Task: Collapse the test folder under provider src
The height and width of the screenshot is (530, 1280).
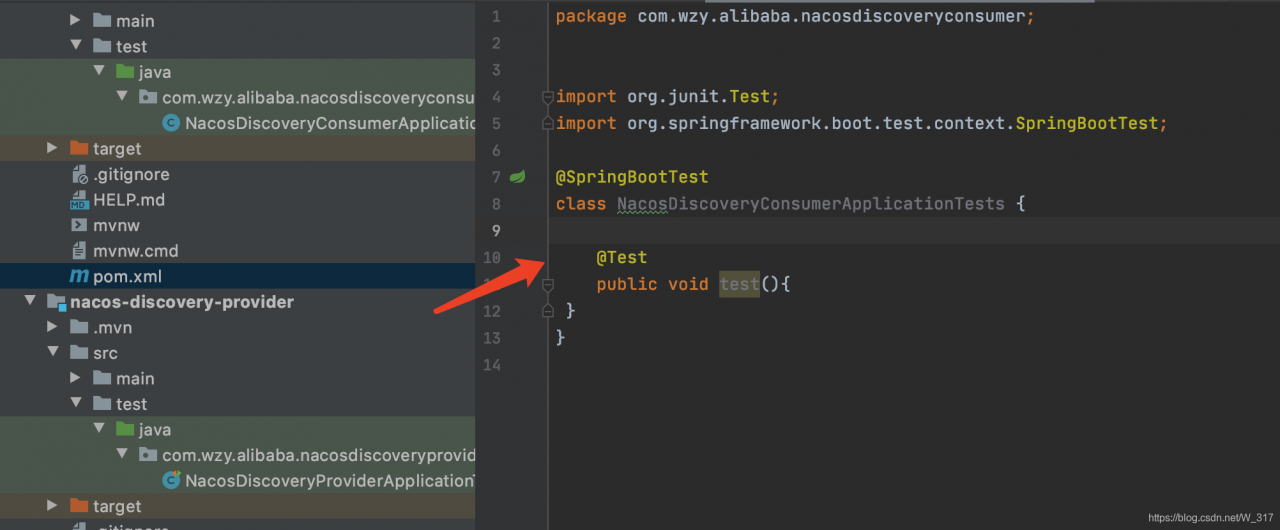Action: click(x=75, y=404)
